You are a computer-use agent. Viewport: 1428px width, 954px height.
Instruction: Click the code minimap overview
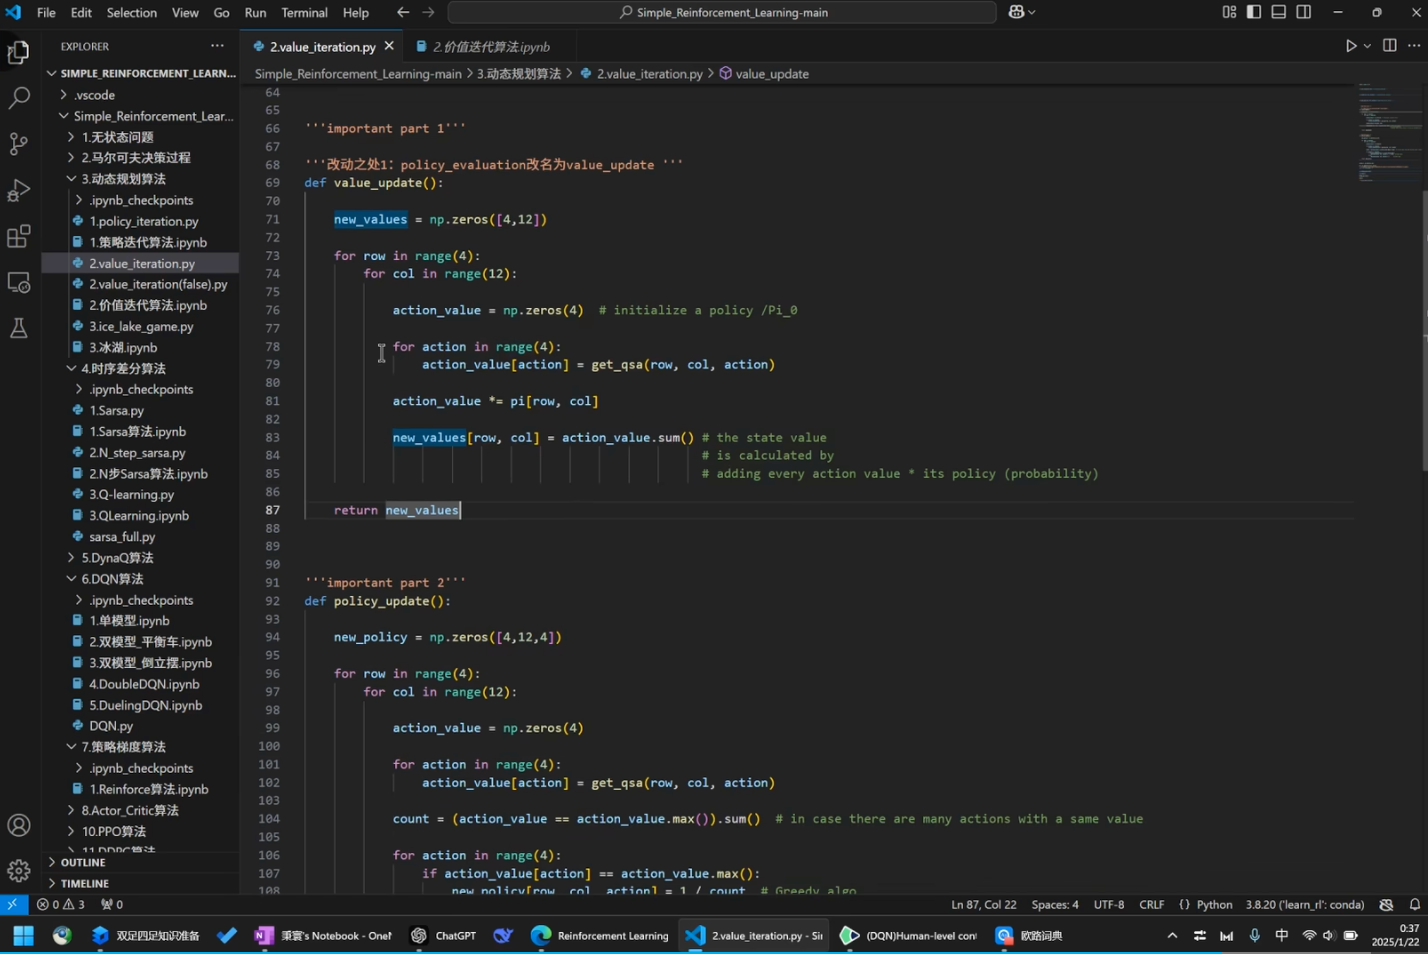1389,134
